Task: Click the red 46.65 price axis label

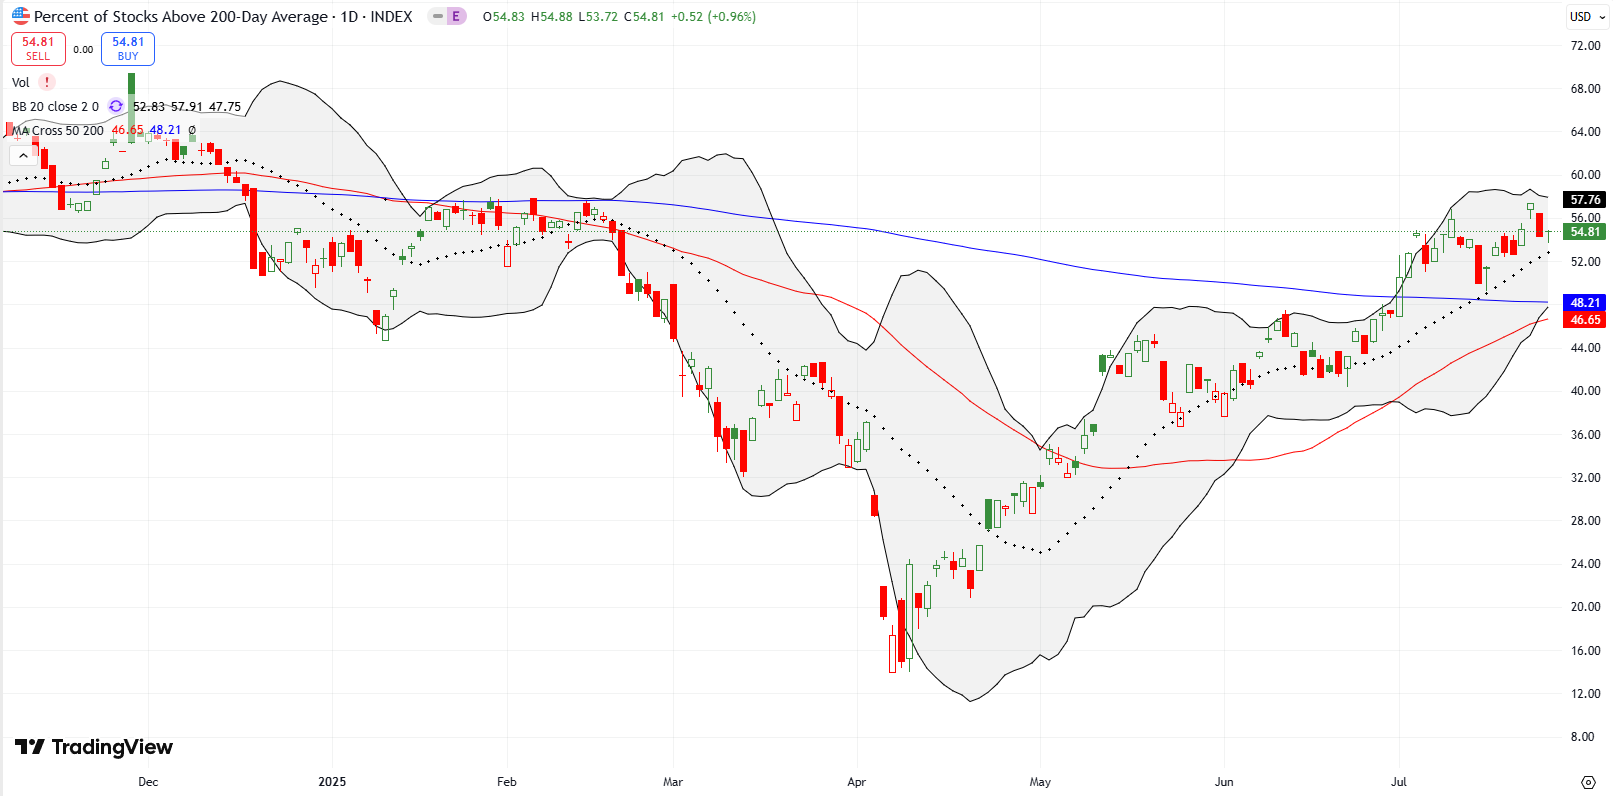Action: click(x=1585, y=320)
